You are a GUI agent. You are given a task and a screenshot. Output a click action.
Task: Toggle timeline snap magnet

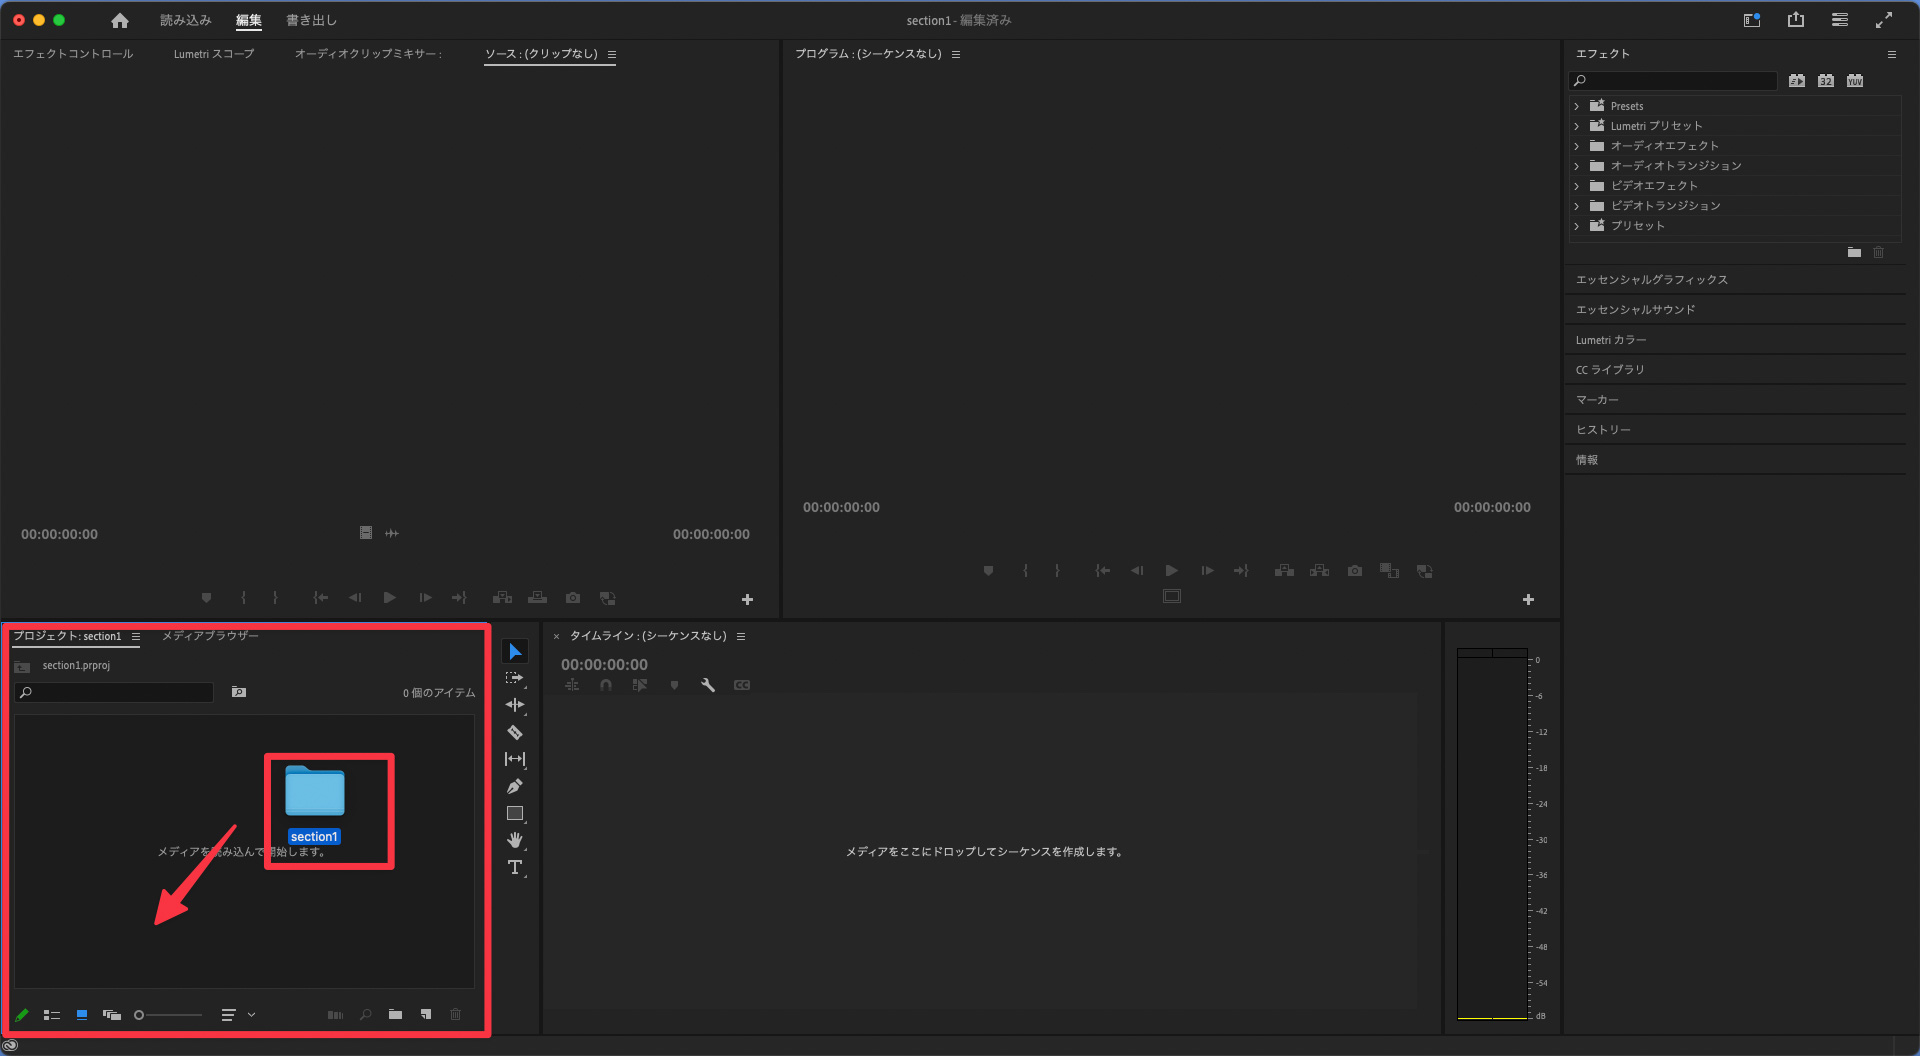point(606,685)
